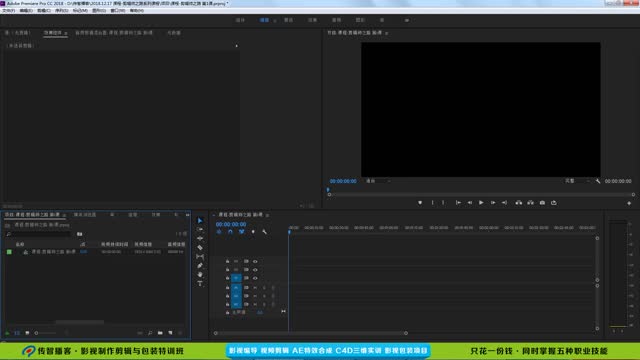Click the Extract button
Screen dimensions: 640x360
pos(530,202)
